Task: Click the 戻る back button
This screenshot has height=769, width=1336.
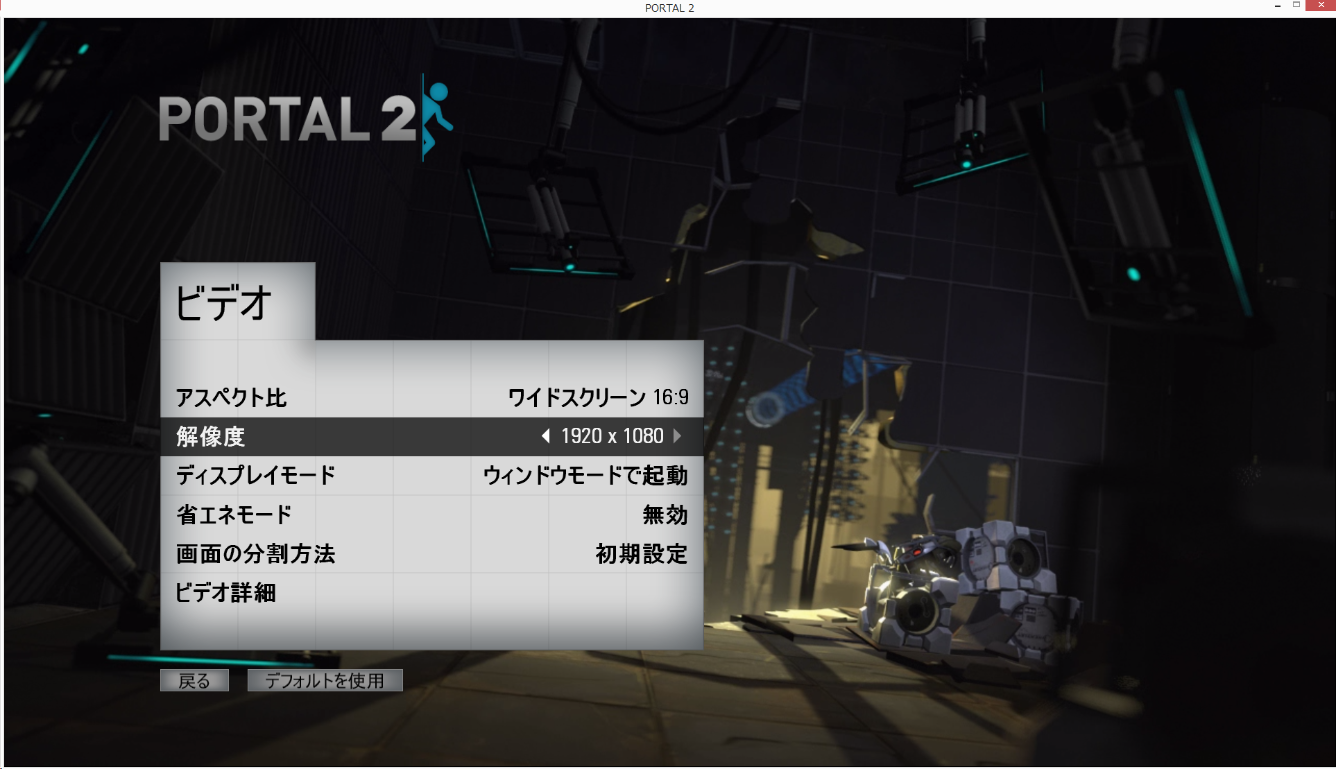Action: tap(194, 681)
